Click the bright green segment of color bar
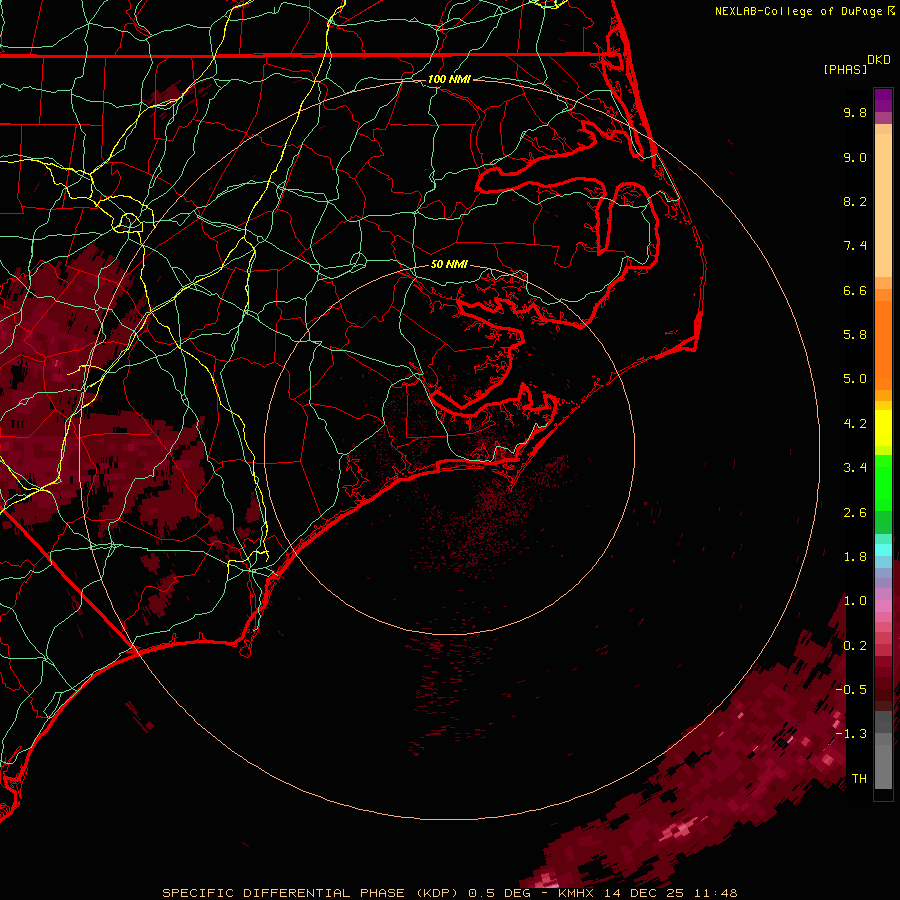The height and width of the screenshot is (900, 900). pyautogui.click(x=883, y=482)
